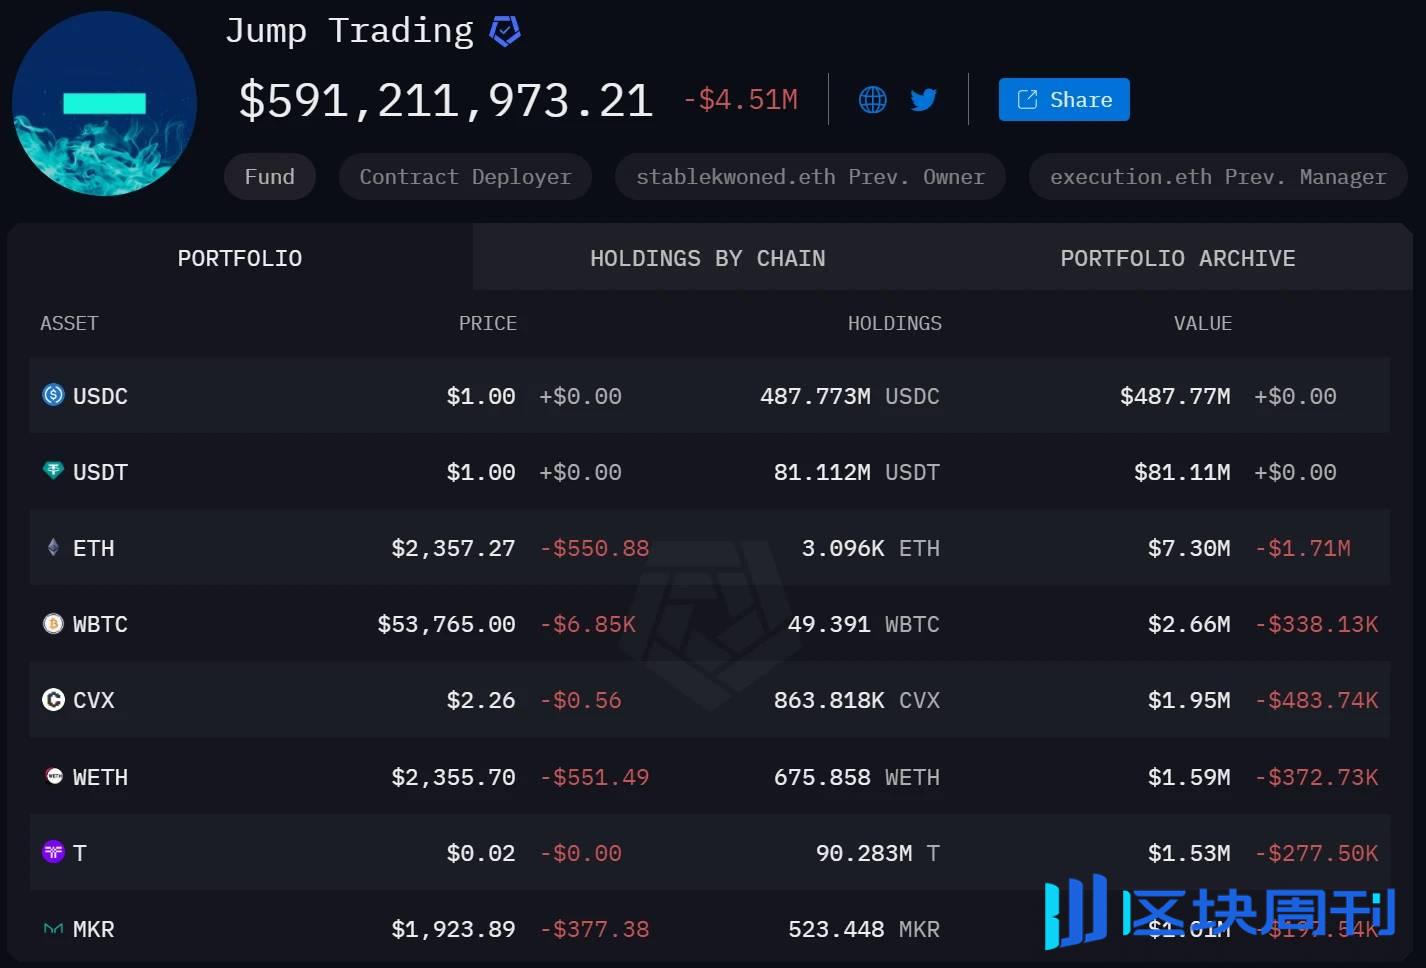This screenshot has width=1426, height=968.
Task: Click the -$550.88 ETH price change
Action: 595,548
